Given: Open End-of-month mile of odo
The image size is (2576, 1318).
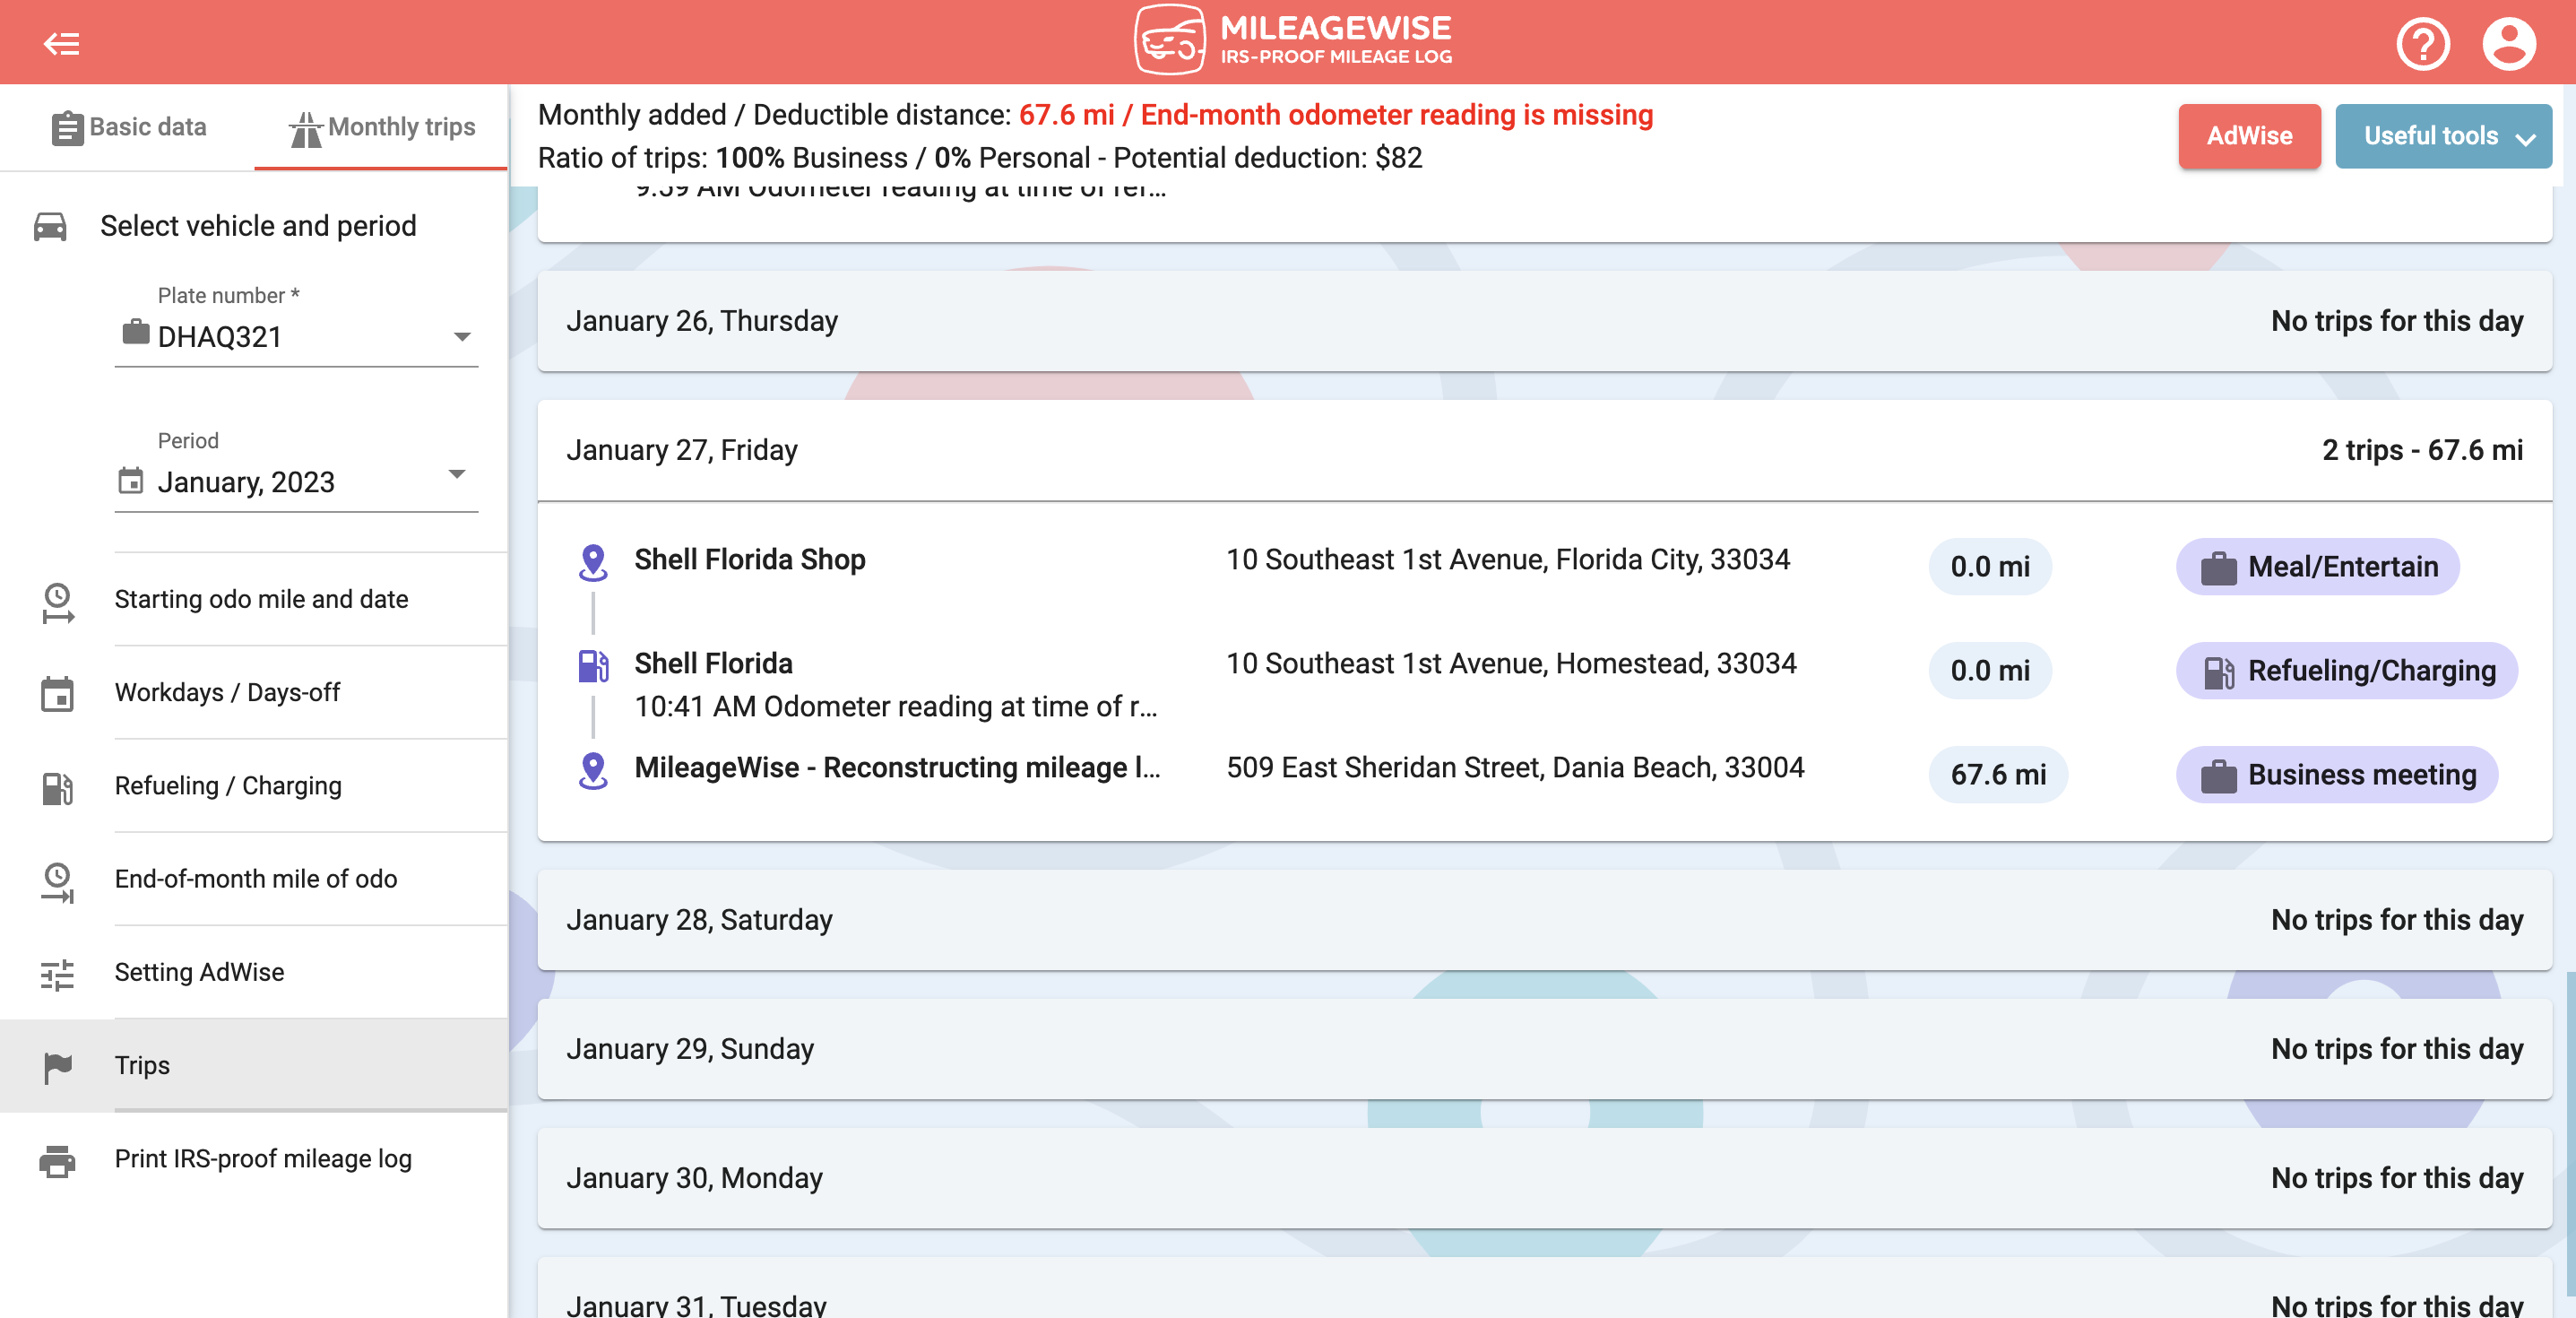Looking at the screenshot, I should click(x=255, y=879).
